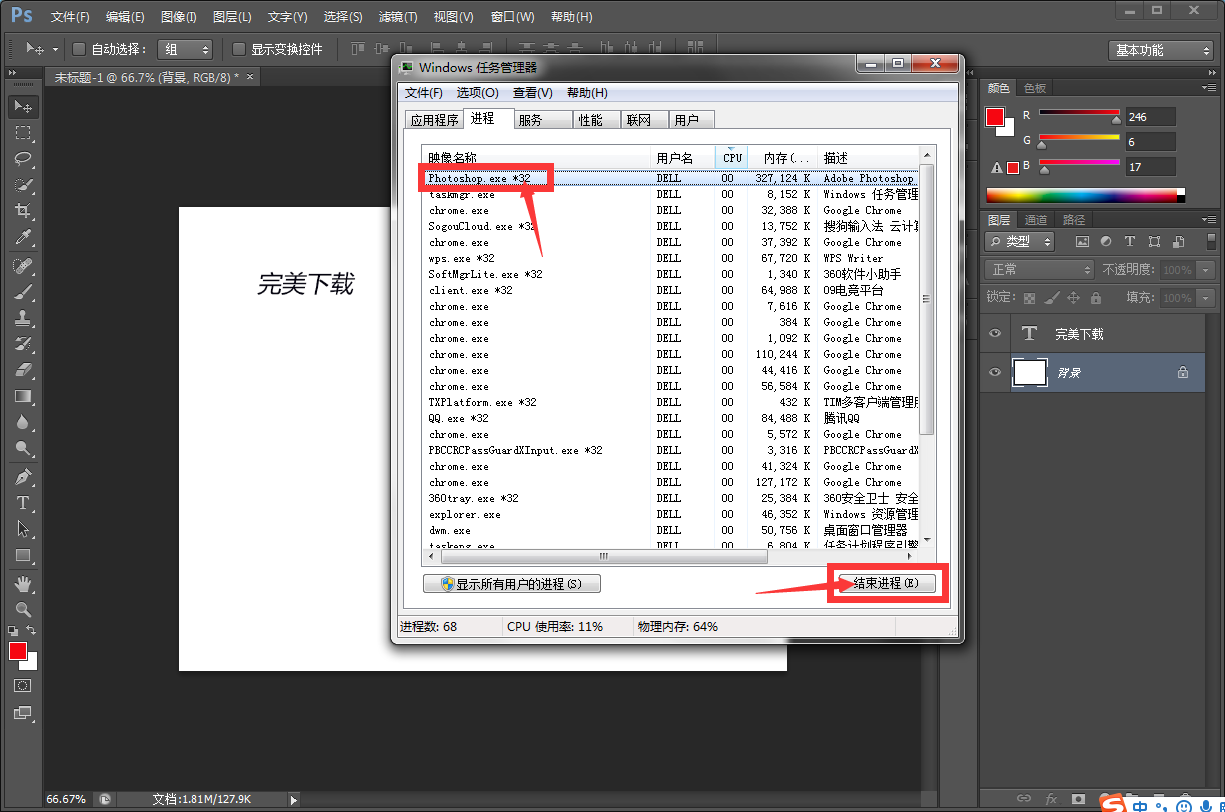Select the Path Selection tool

coord(23,529)
